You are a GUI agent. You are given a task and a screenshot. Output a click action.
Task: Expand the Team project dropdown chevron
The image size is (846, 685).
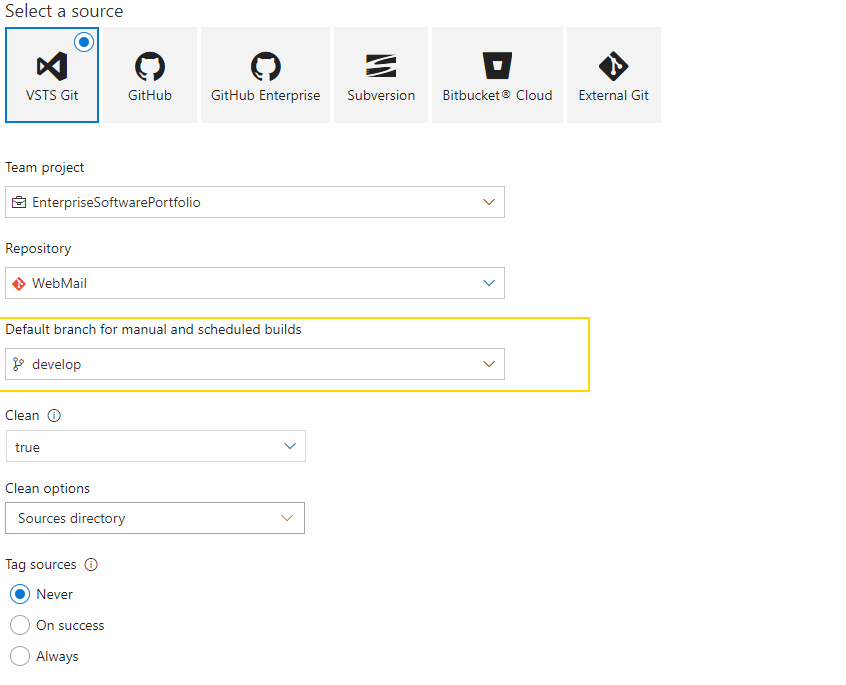click(489, 202)
